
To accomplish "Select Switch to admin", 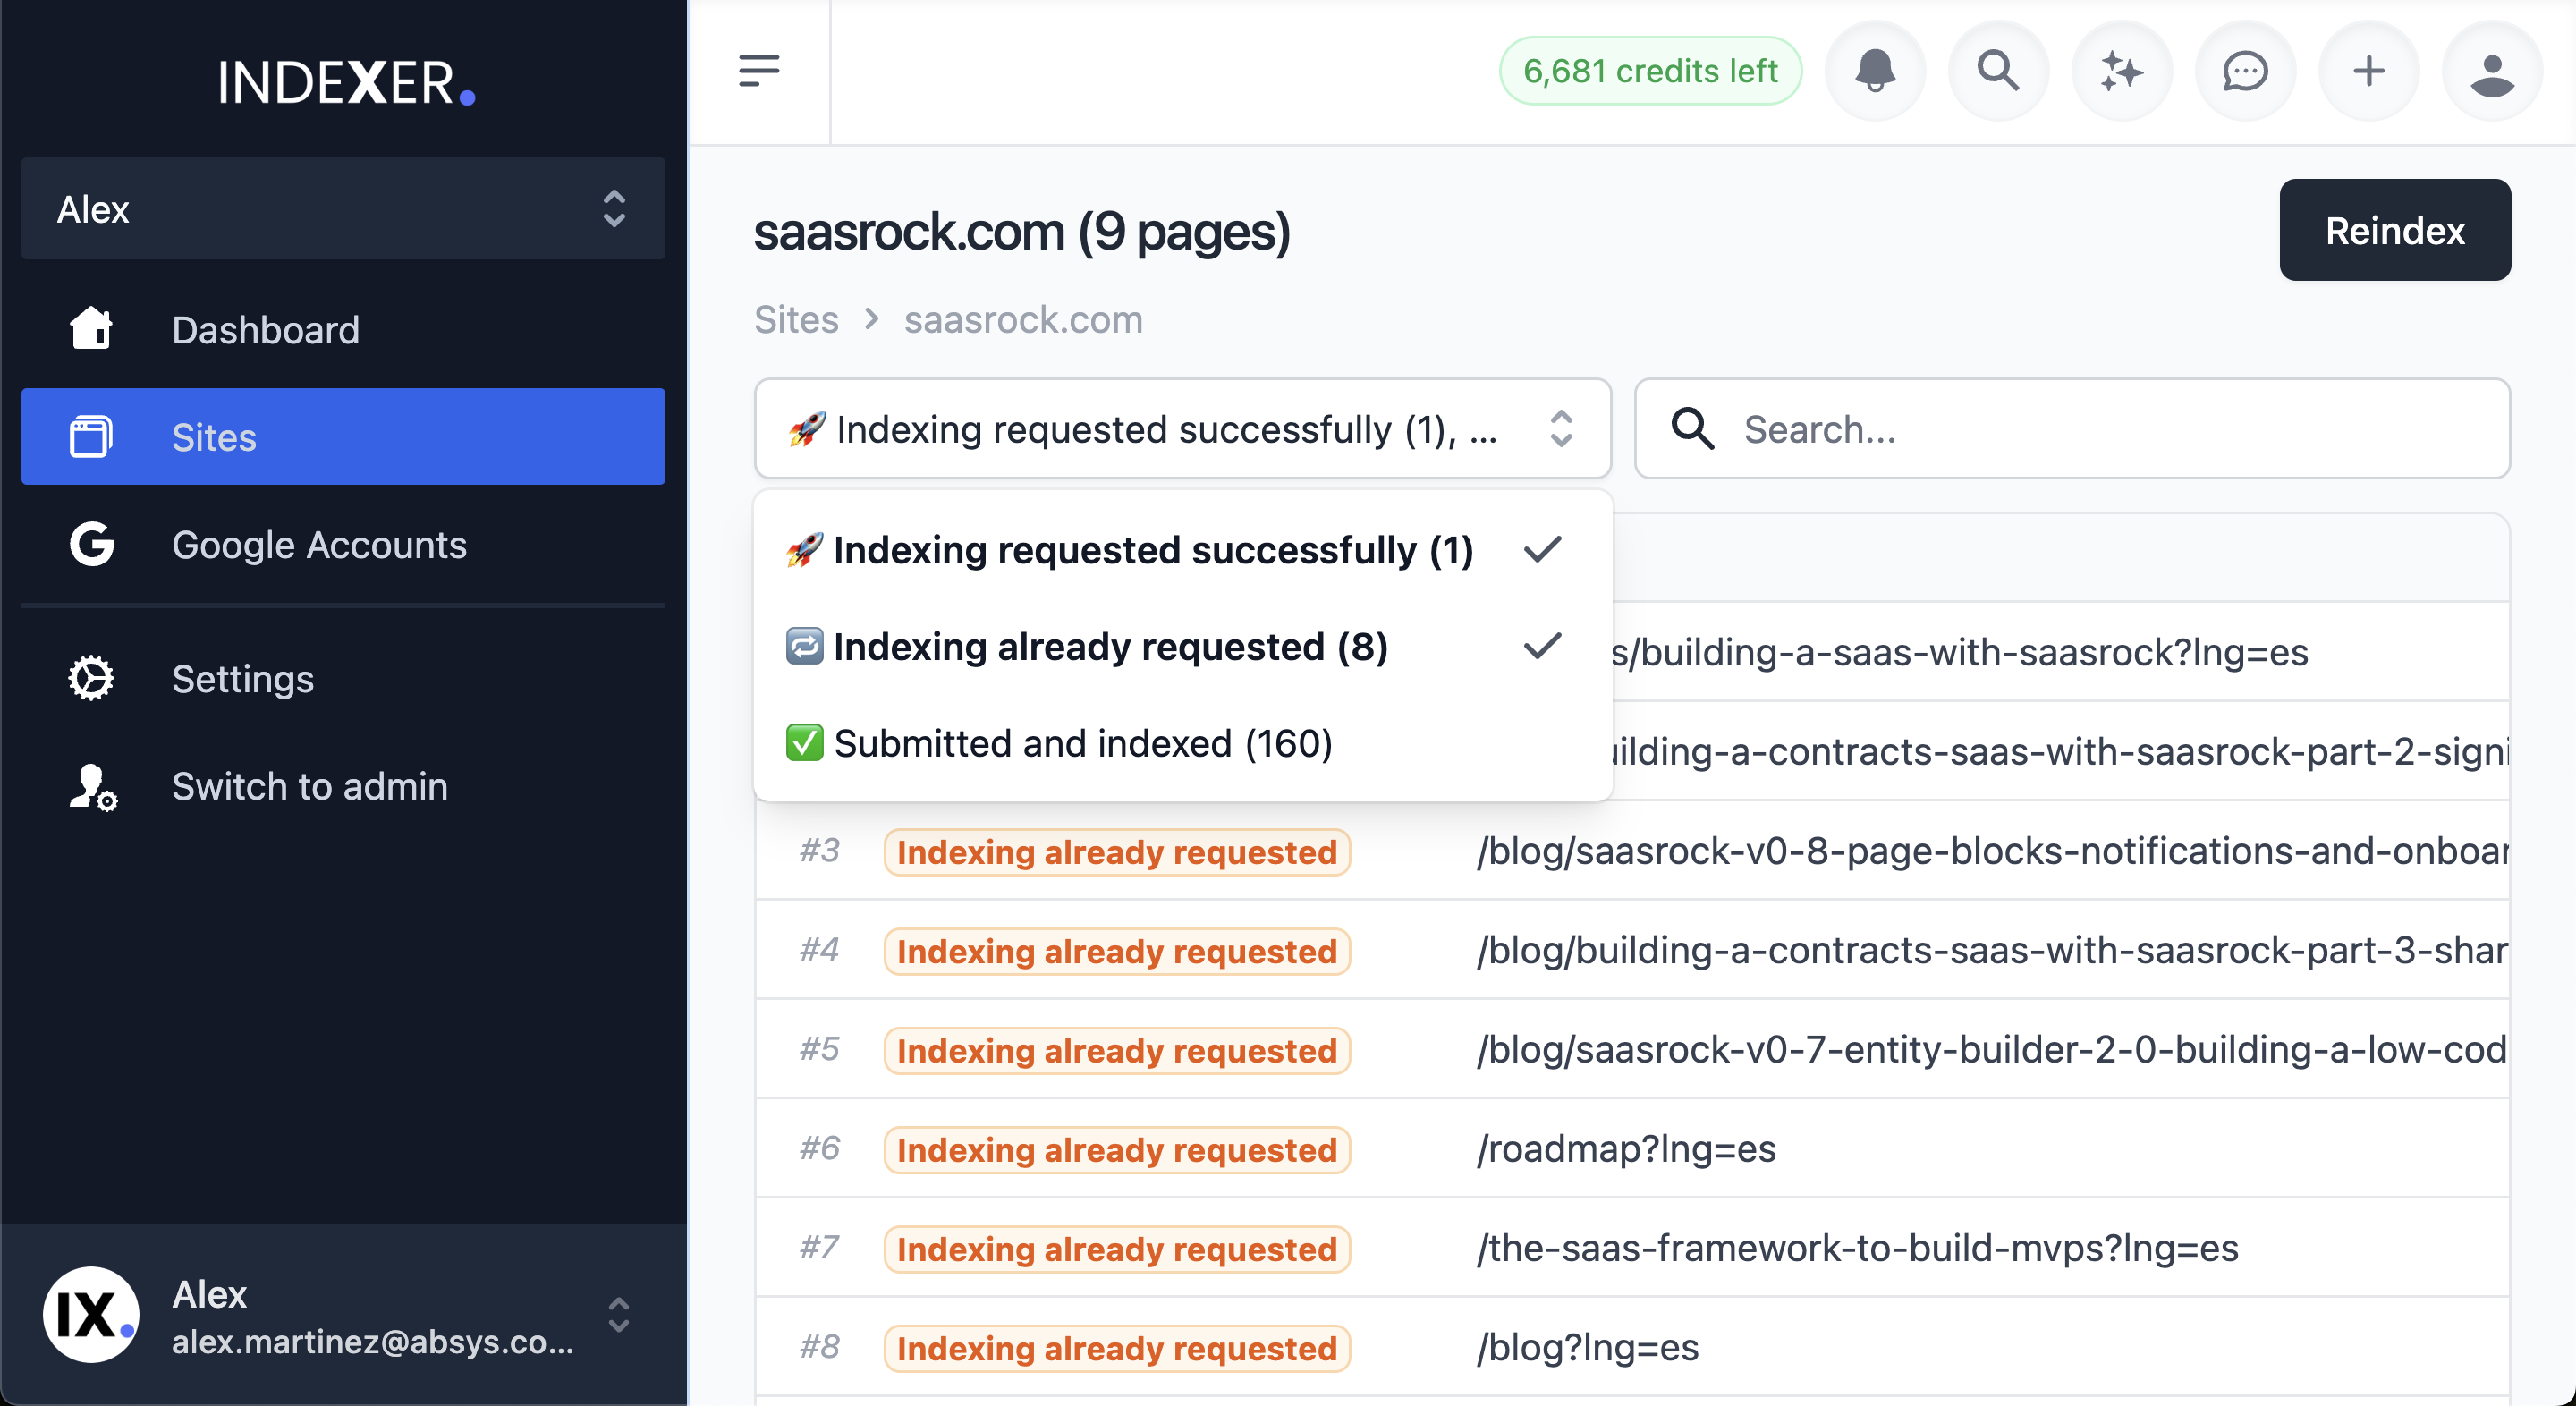I will pos(343,786).
